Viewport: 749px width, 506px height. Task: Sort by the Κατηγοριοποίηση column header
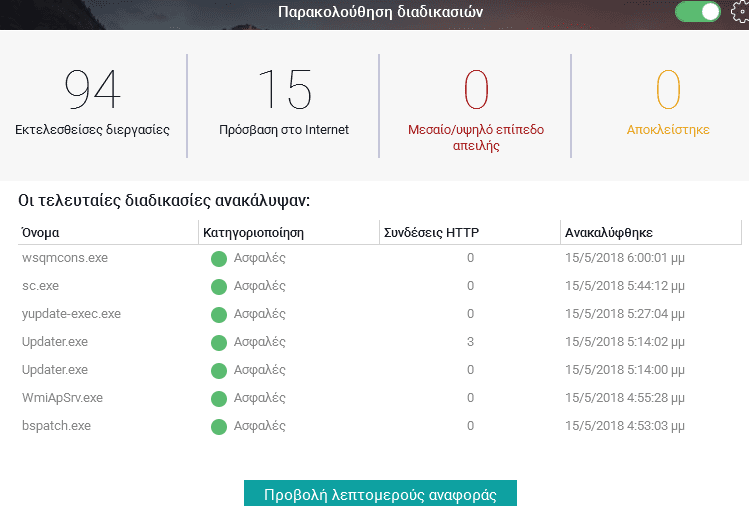(x=289, y=233)
